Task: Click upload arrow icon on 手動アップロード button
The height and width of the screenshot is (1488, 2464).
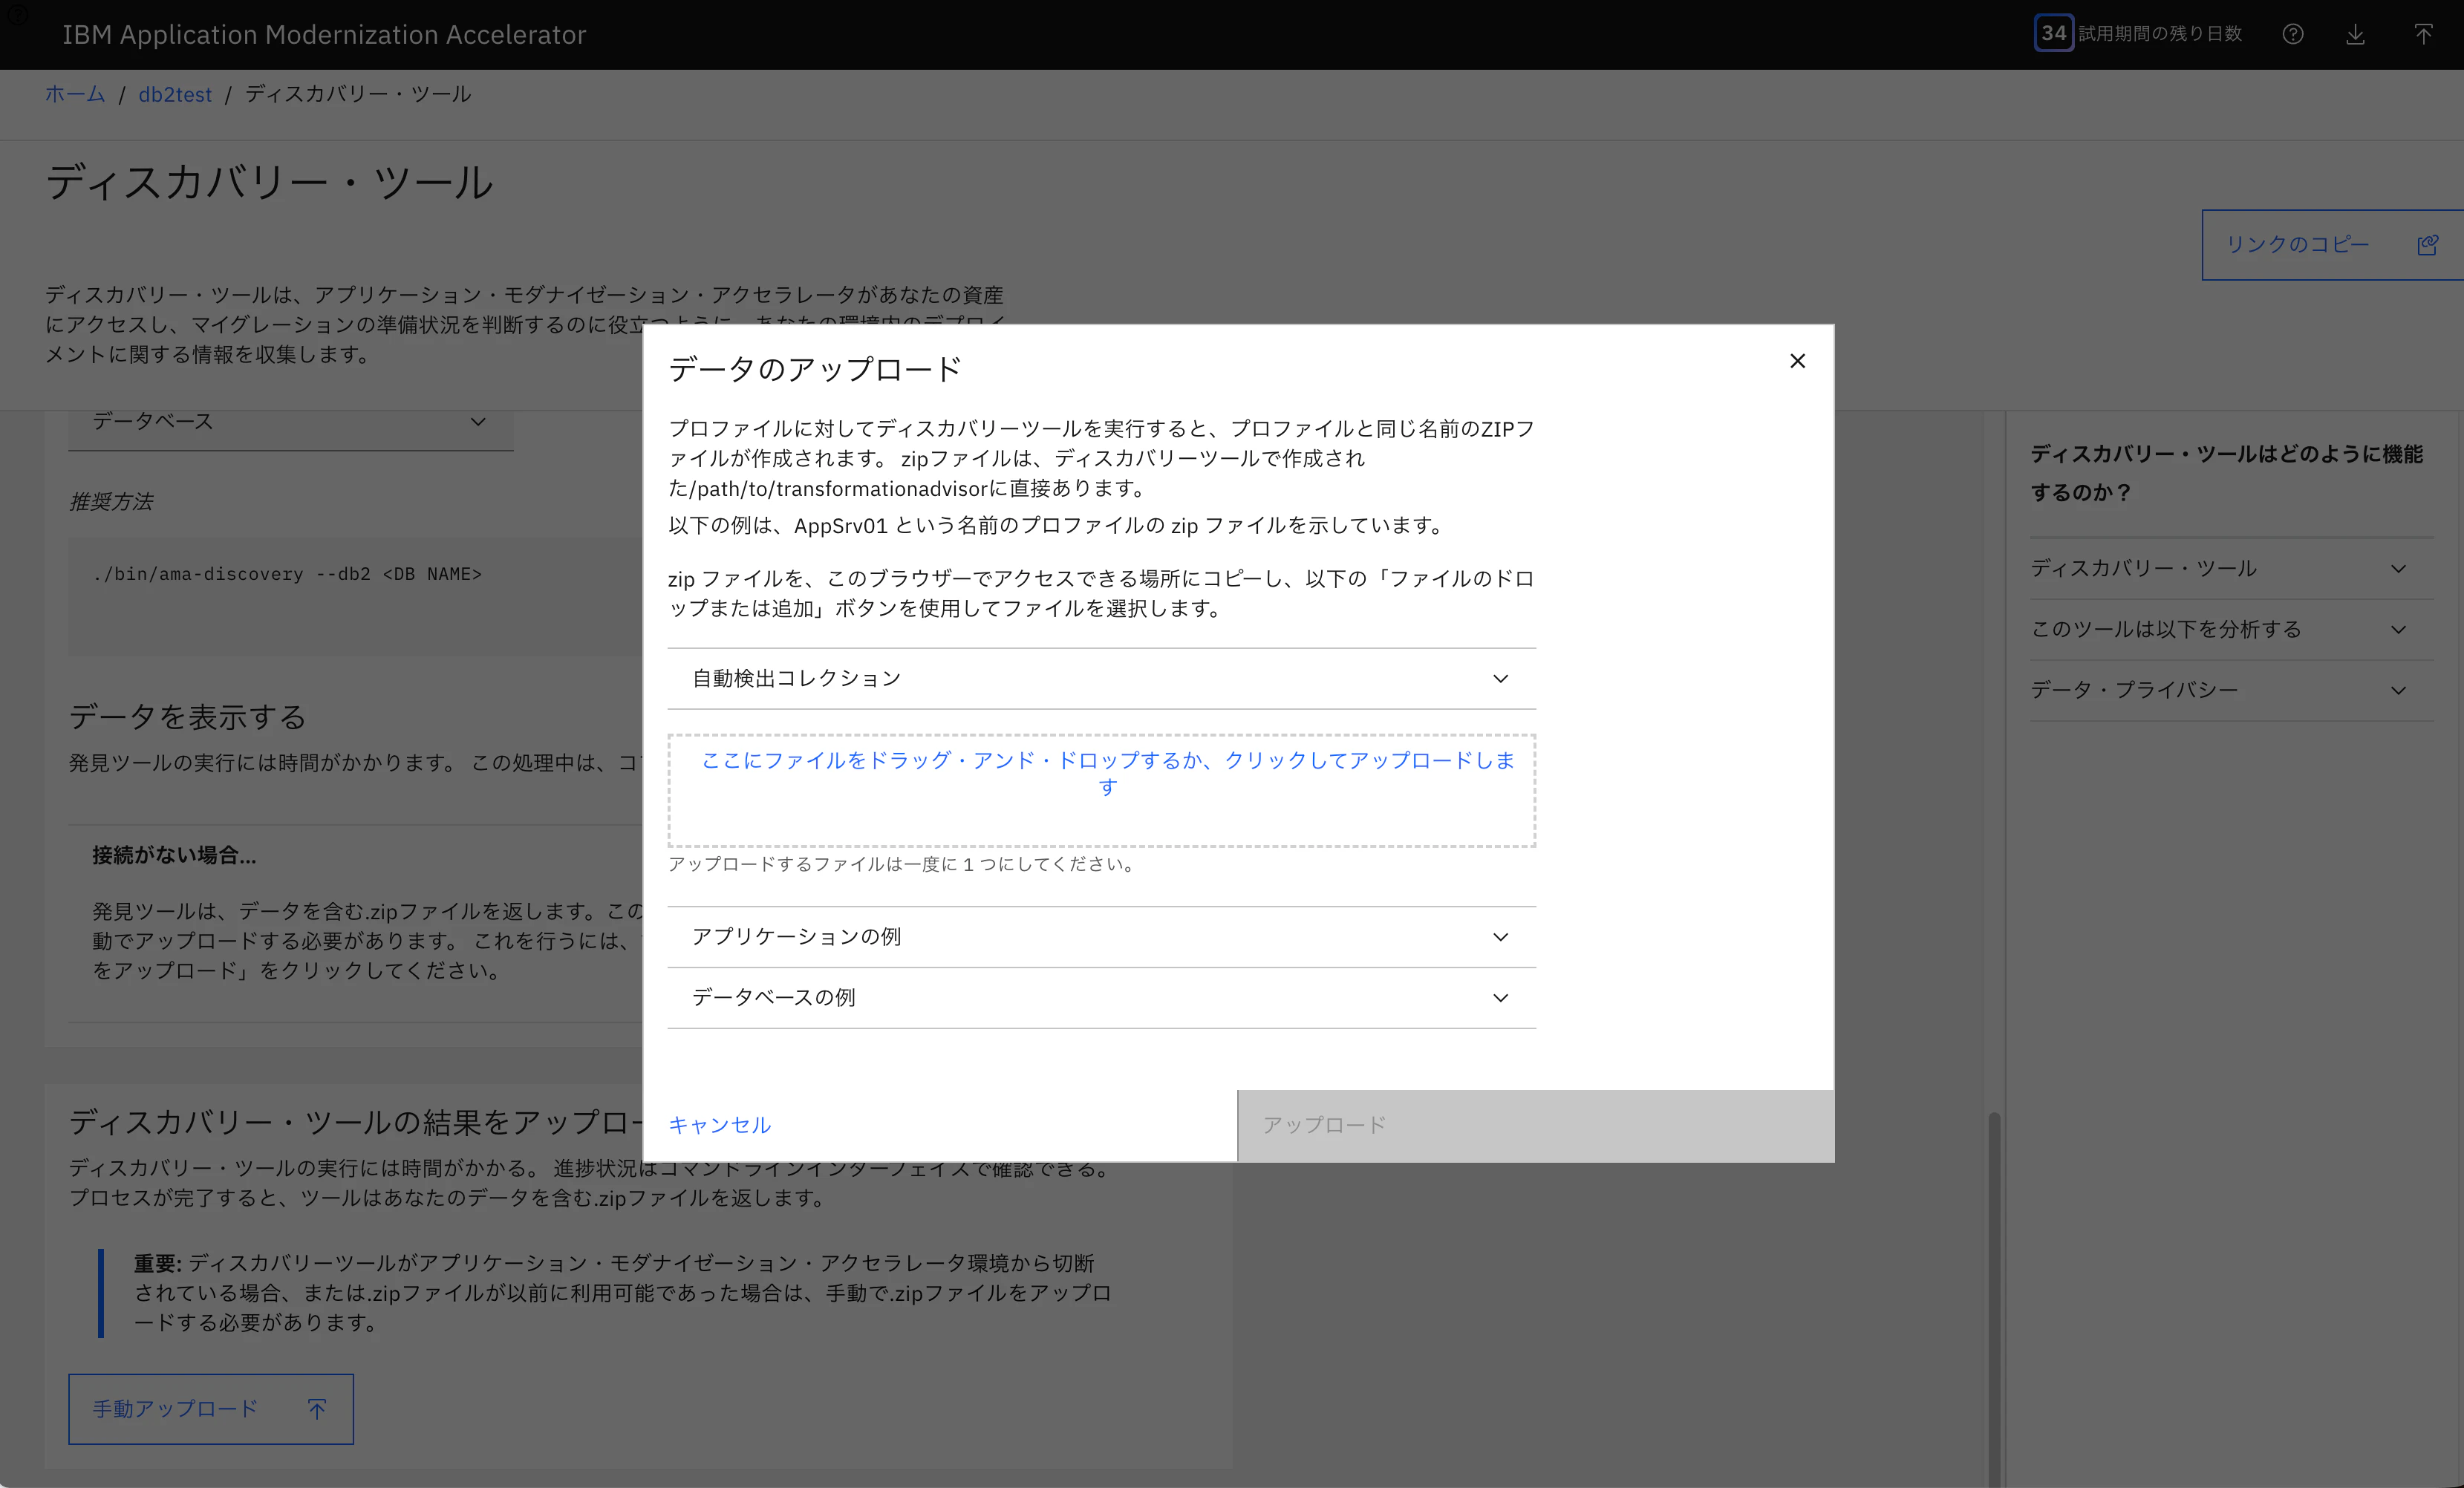Action: pos(317,1408)
